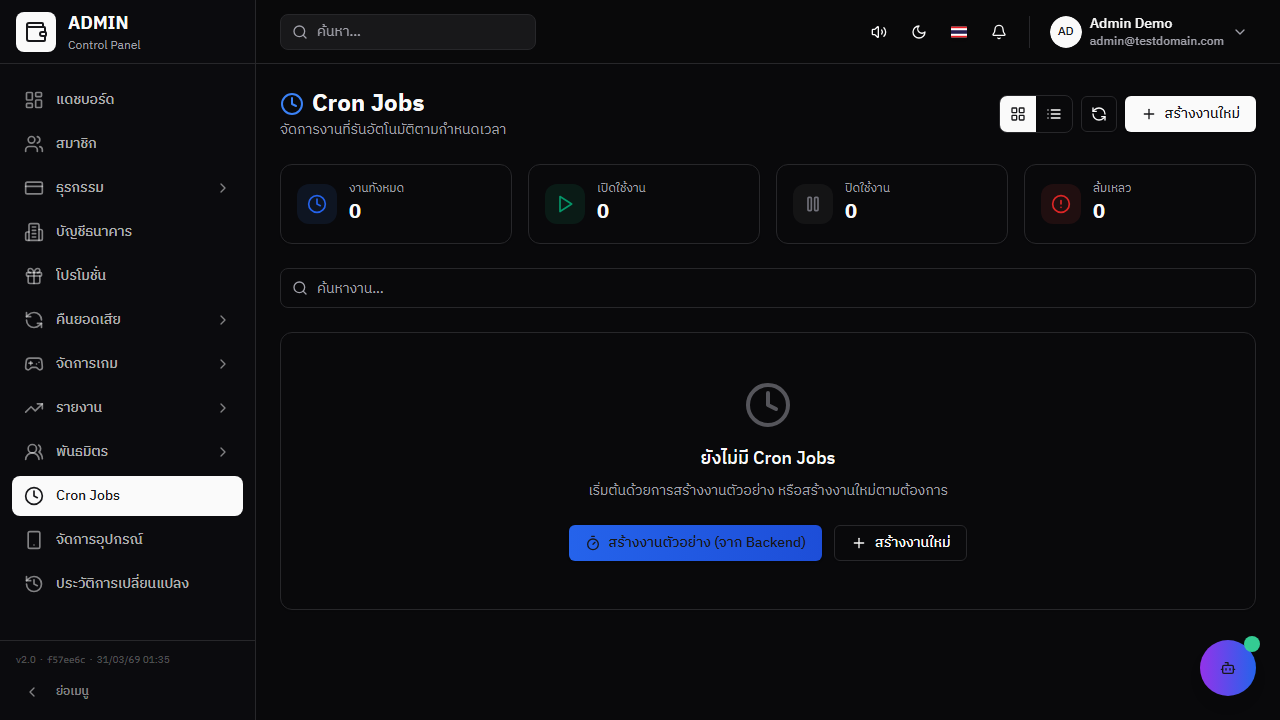The width and height of the screenshot is (1280, 720).
Task: Open the Admin Demo profile menu
Action: 1148,31
